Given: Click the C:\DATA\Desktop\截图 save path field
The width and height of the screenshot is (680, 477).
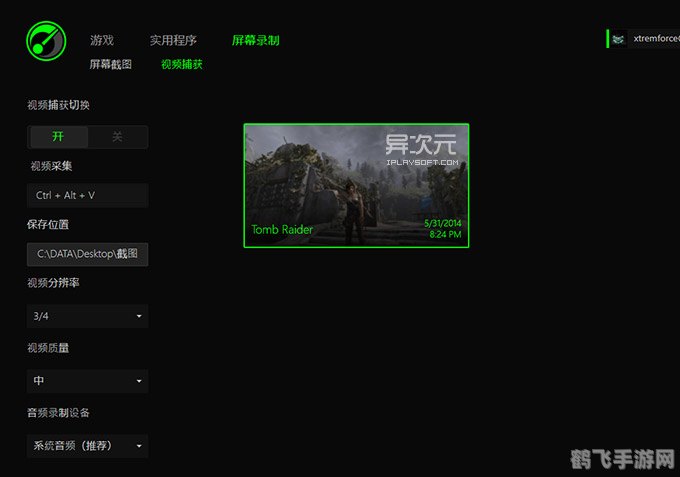Looking at the screenshot, I should (88, 254).
